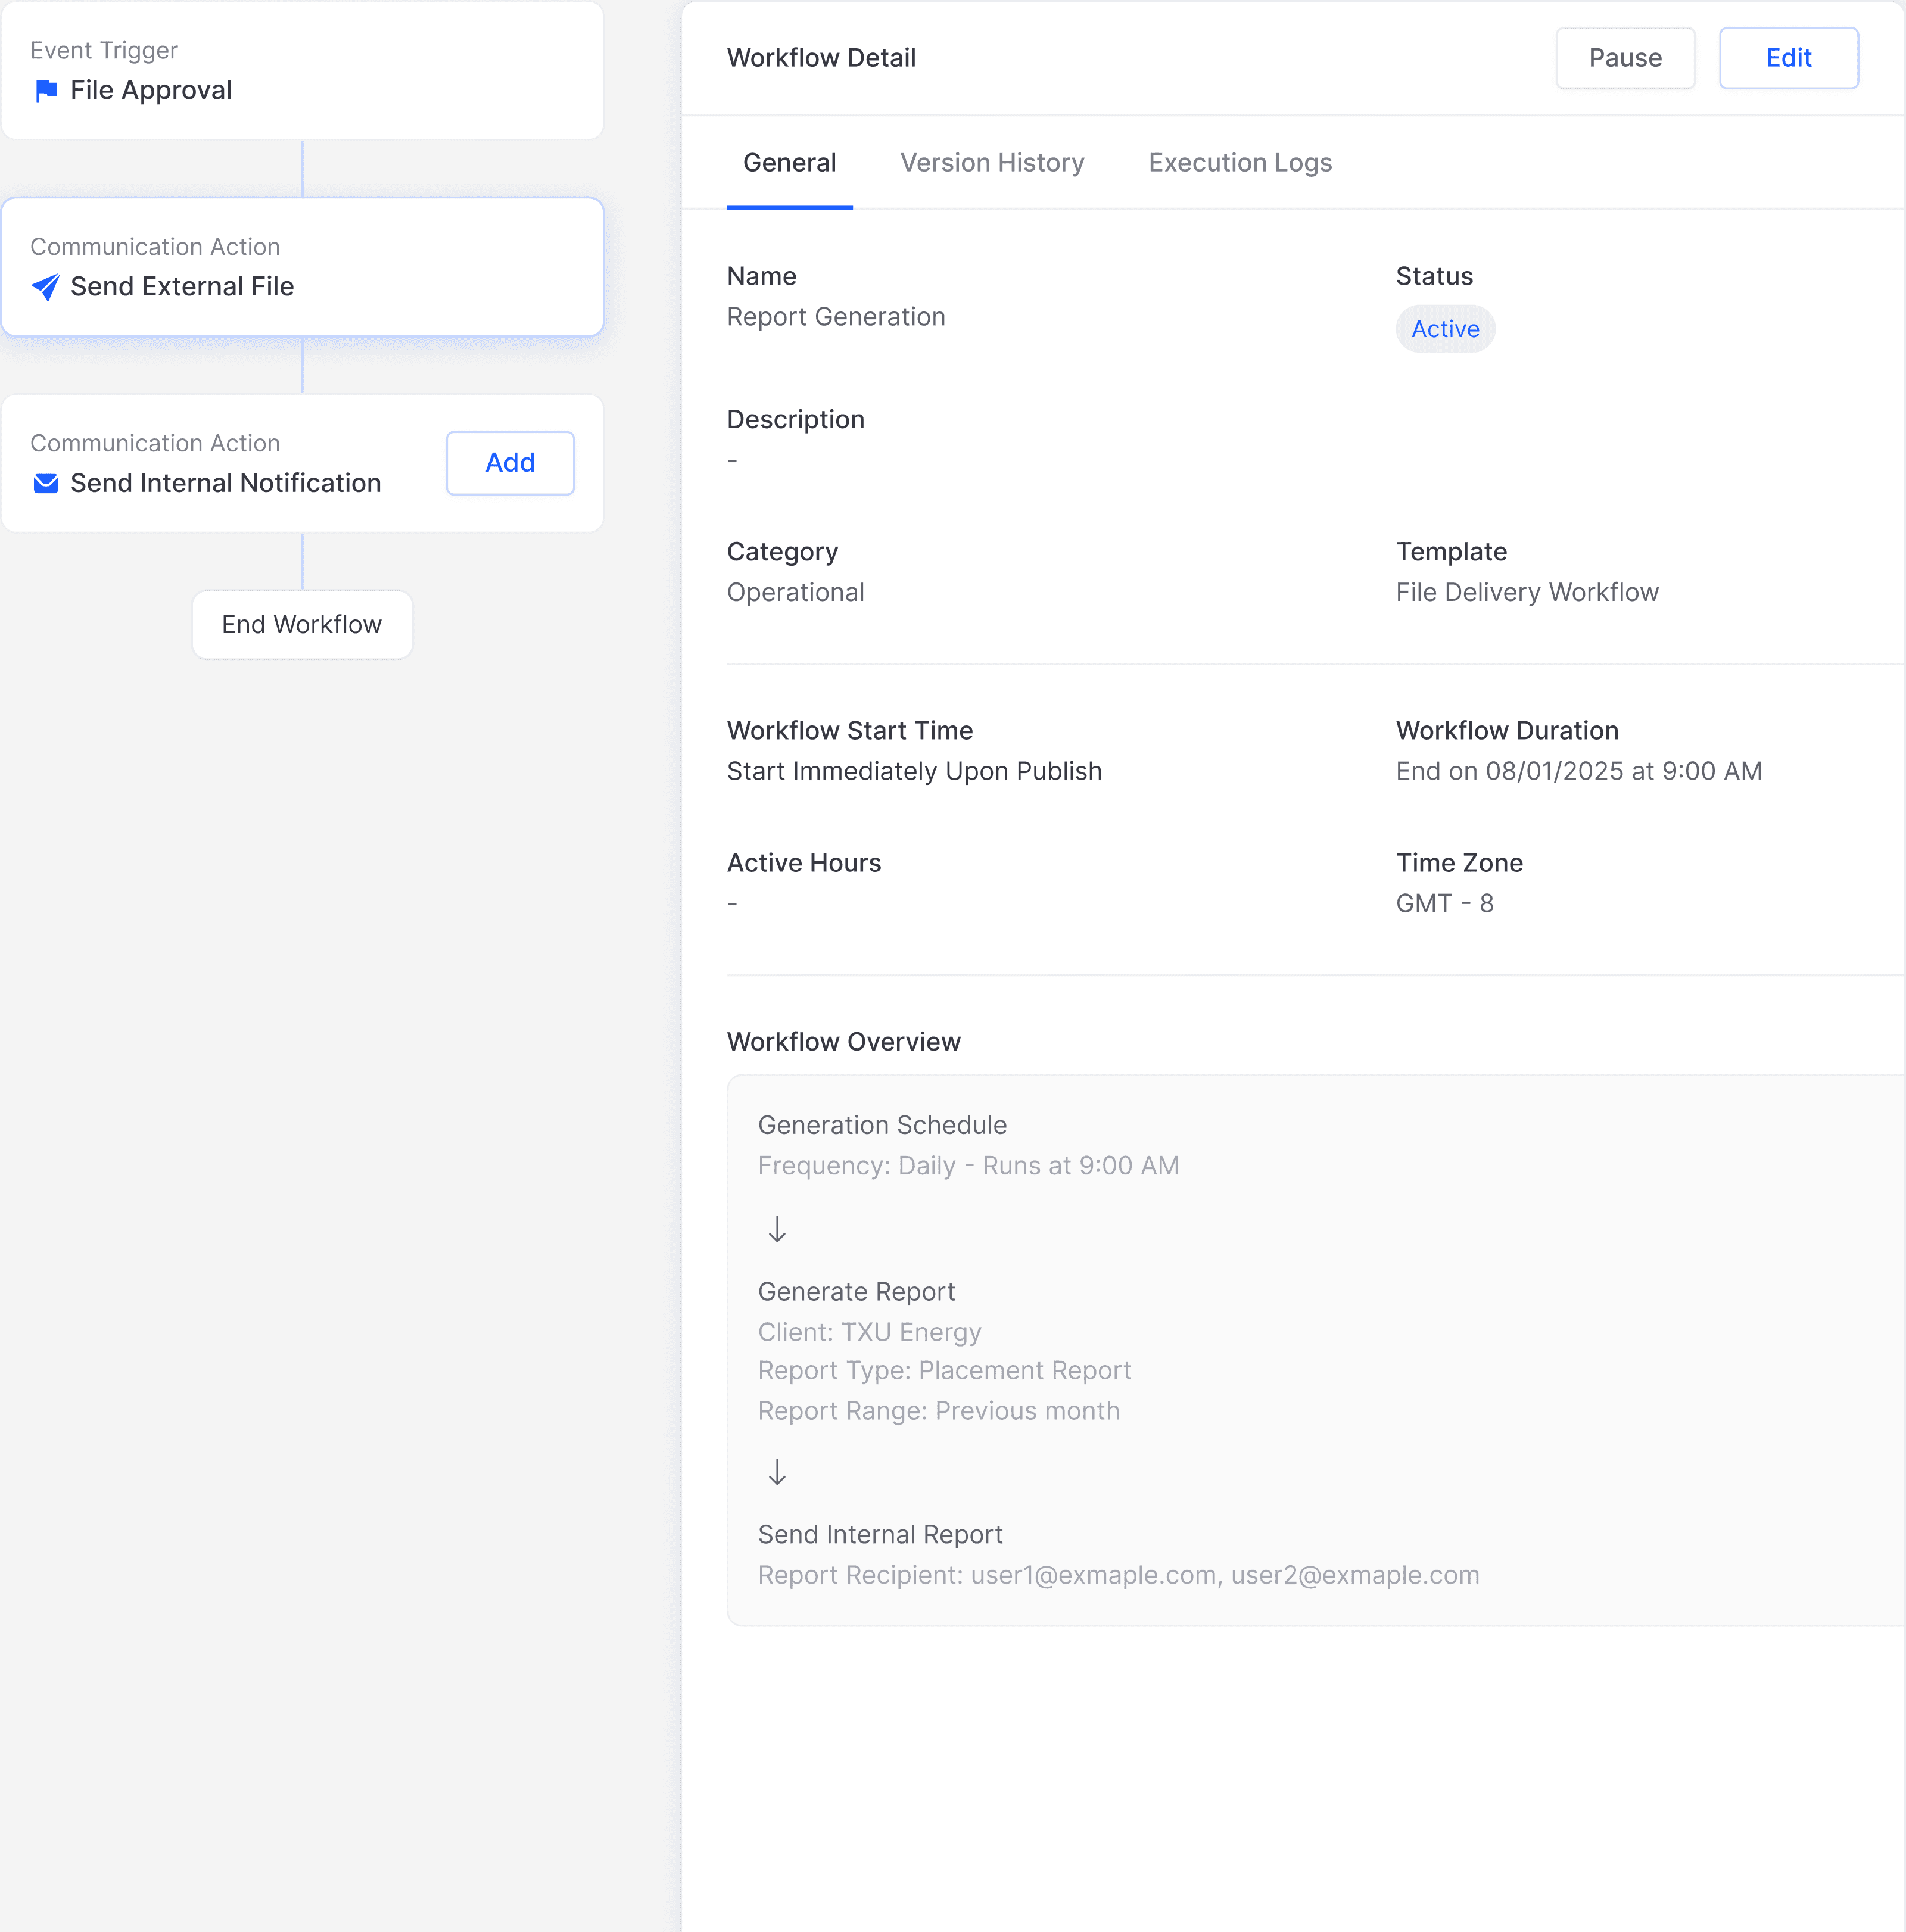Click the Active status badge
The image size is (1906, 1932).
pyautogui.click(x=1445, y=329)
